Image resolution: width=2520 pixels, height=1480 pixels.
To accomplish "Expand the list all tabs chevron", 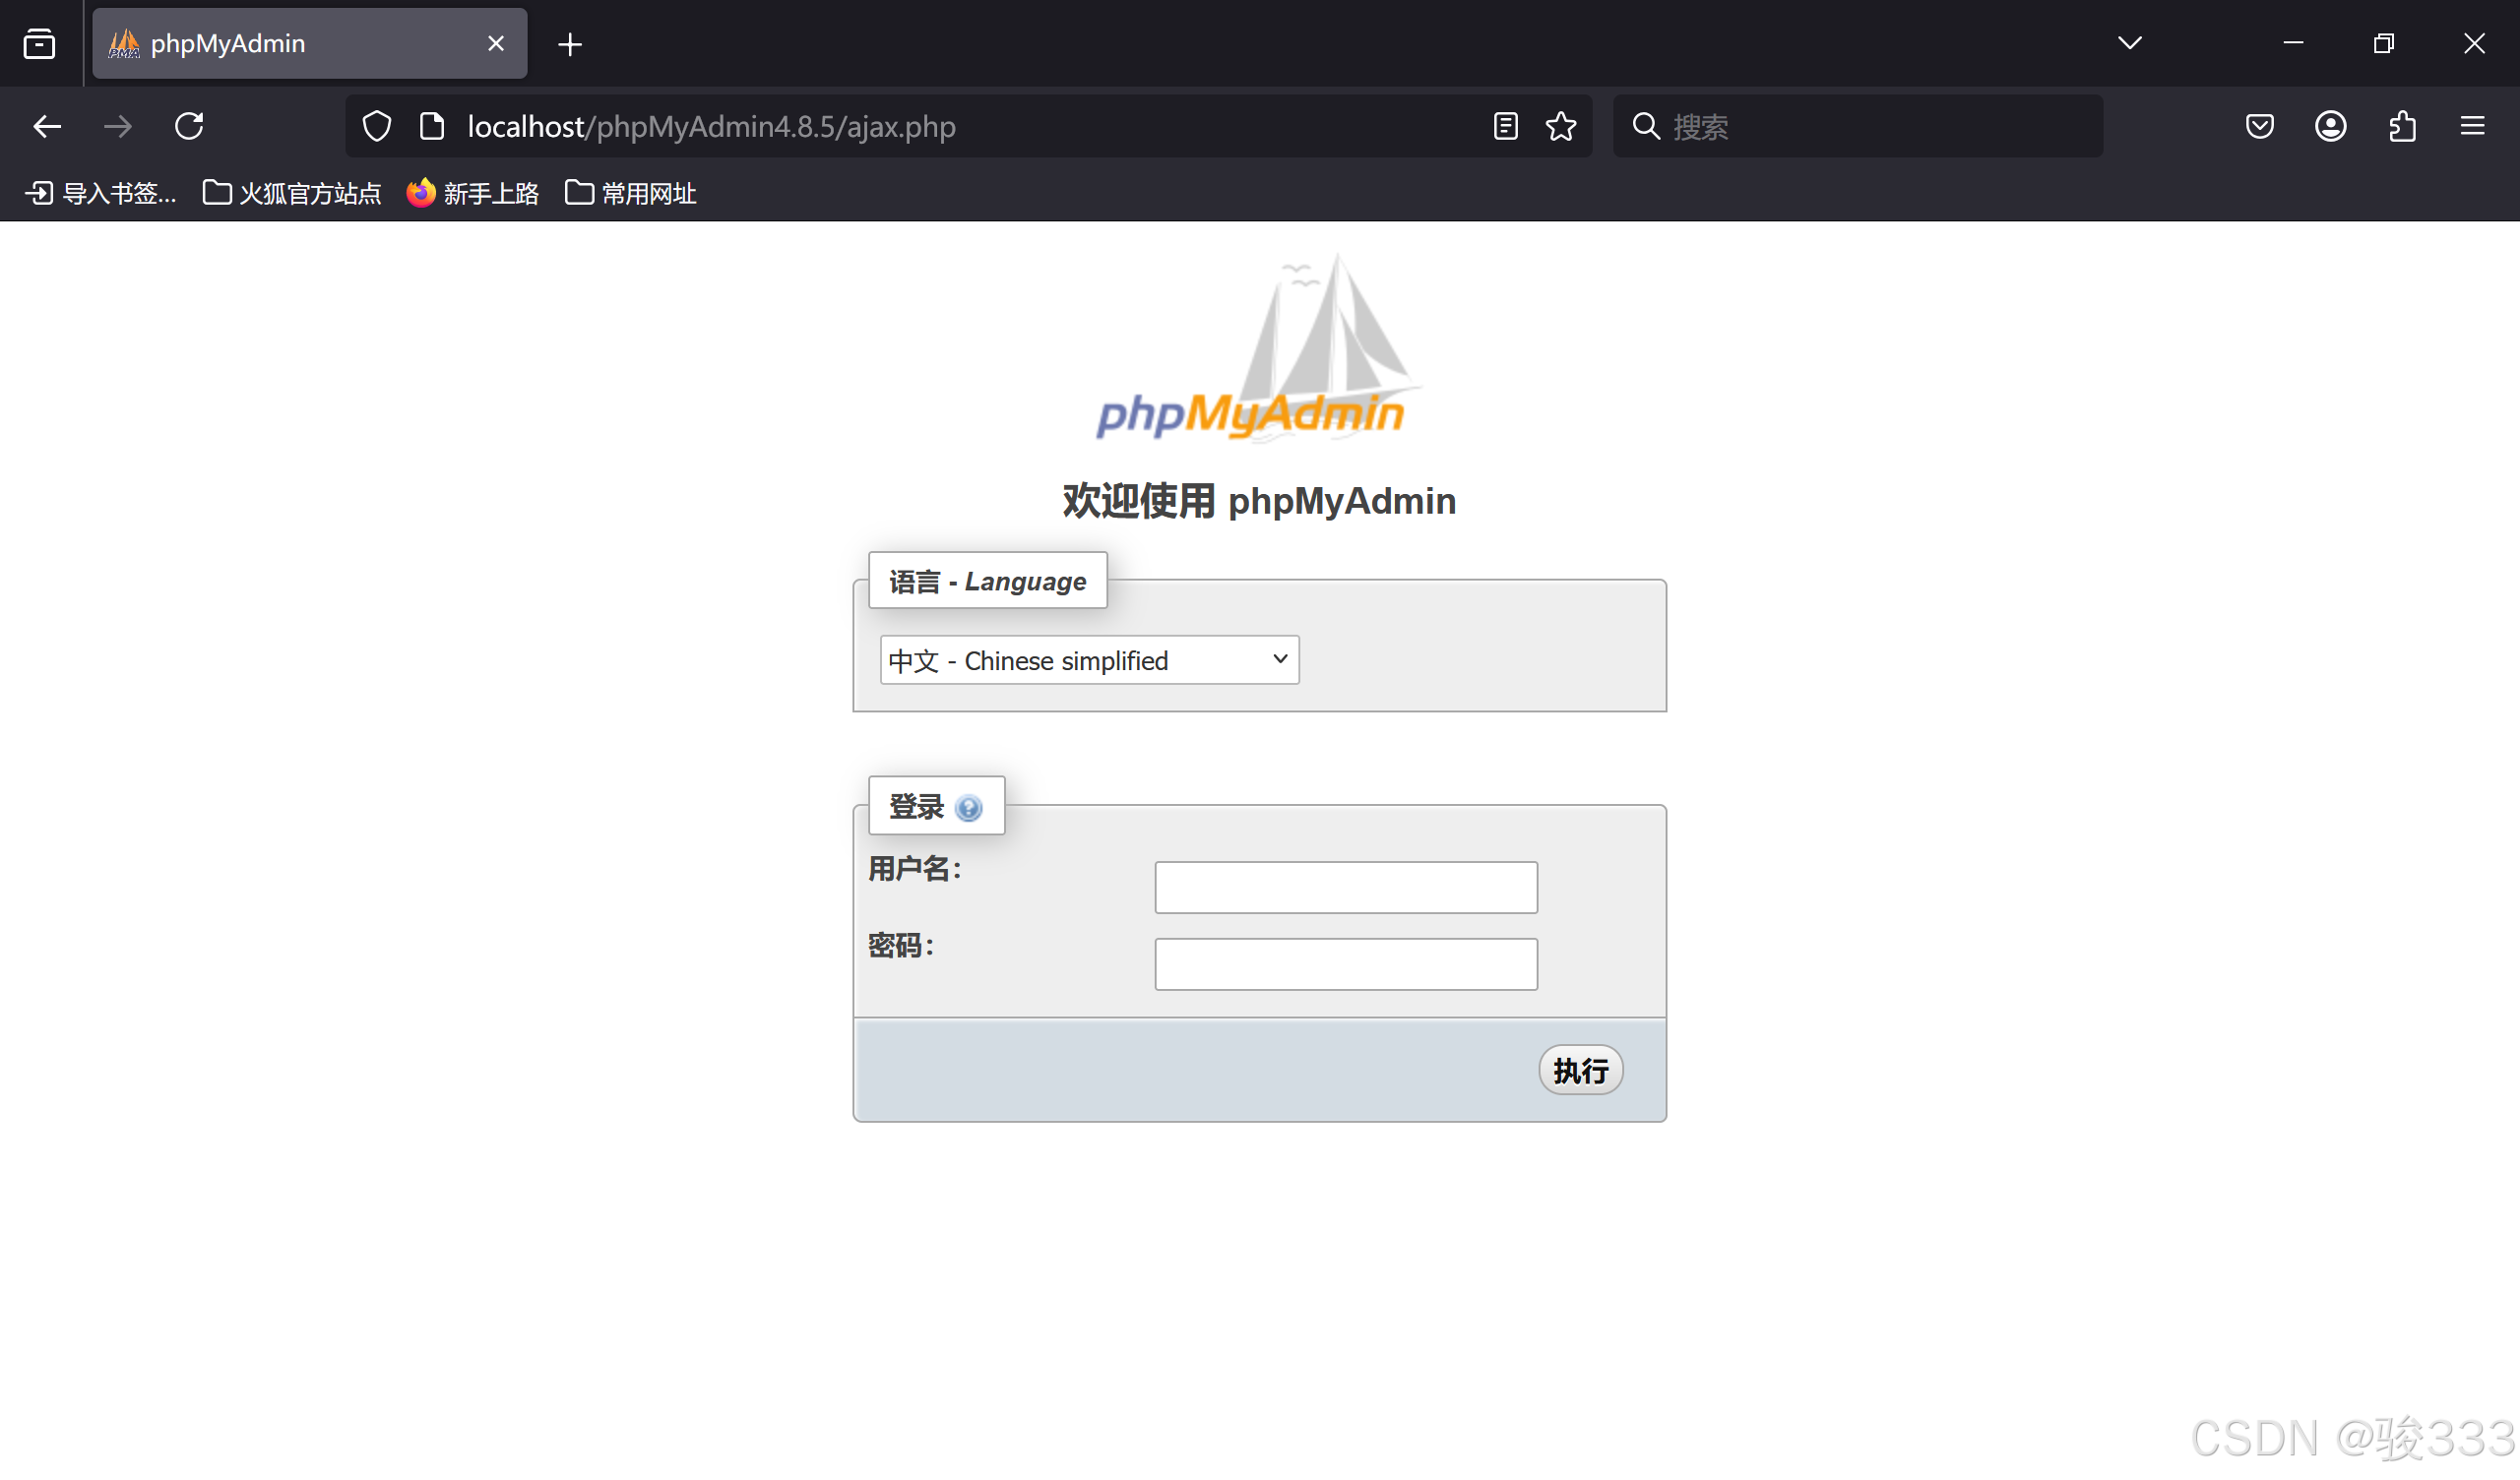I will [x=2129, y=43].
